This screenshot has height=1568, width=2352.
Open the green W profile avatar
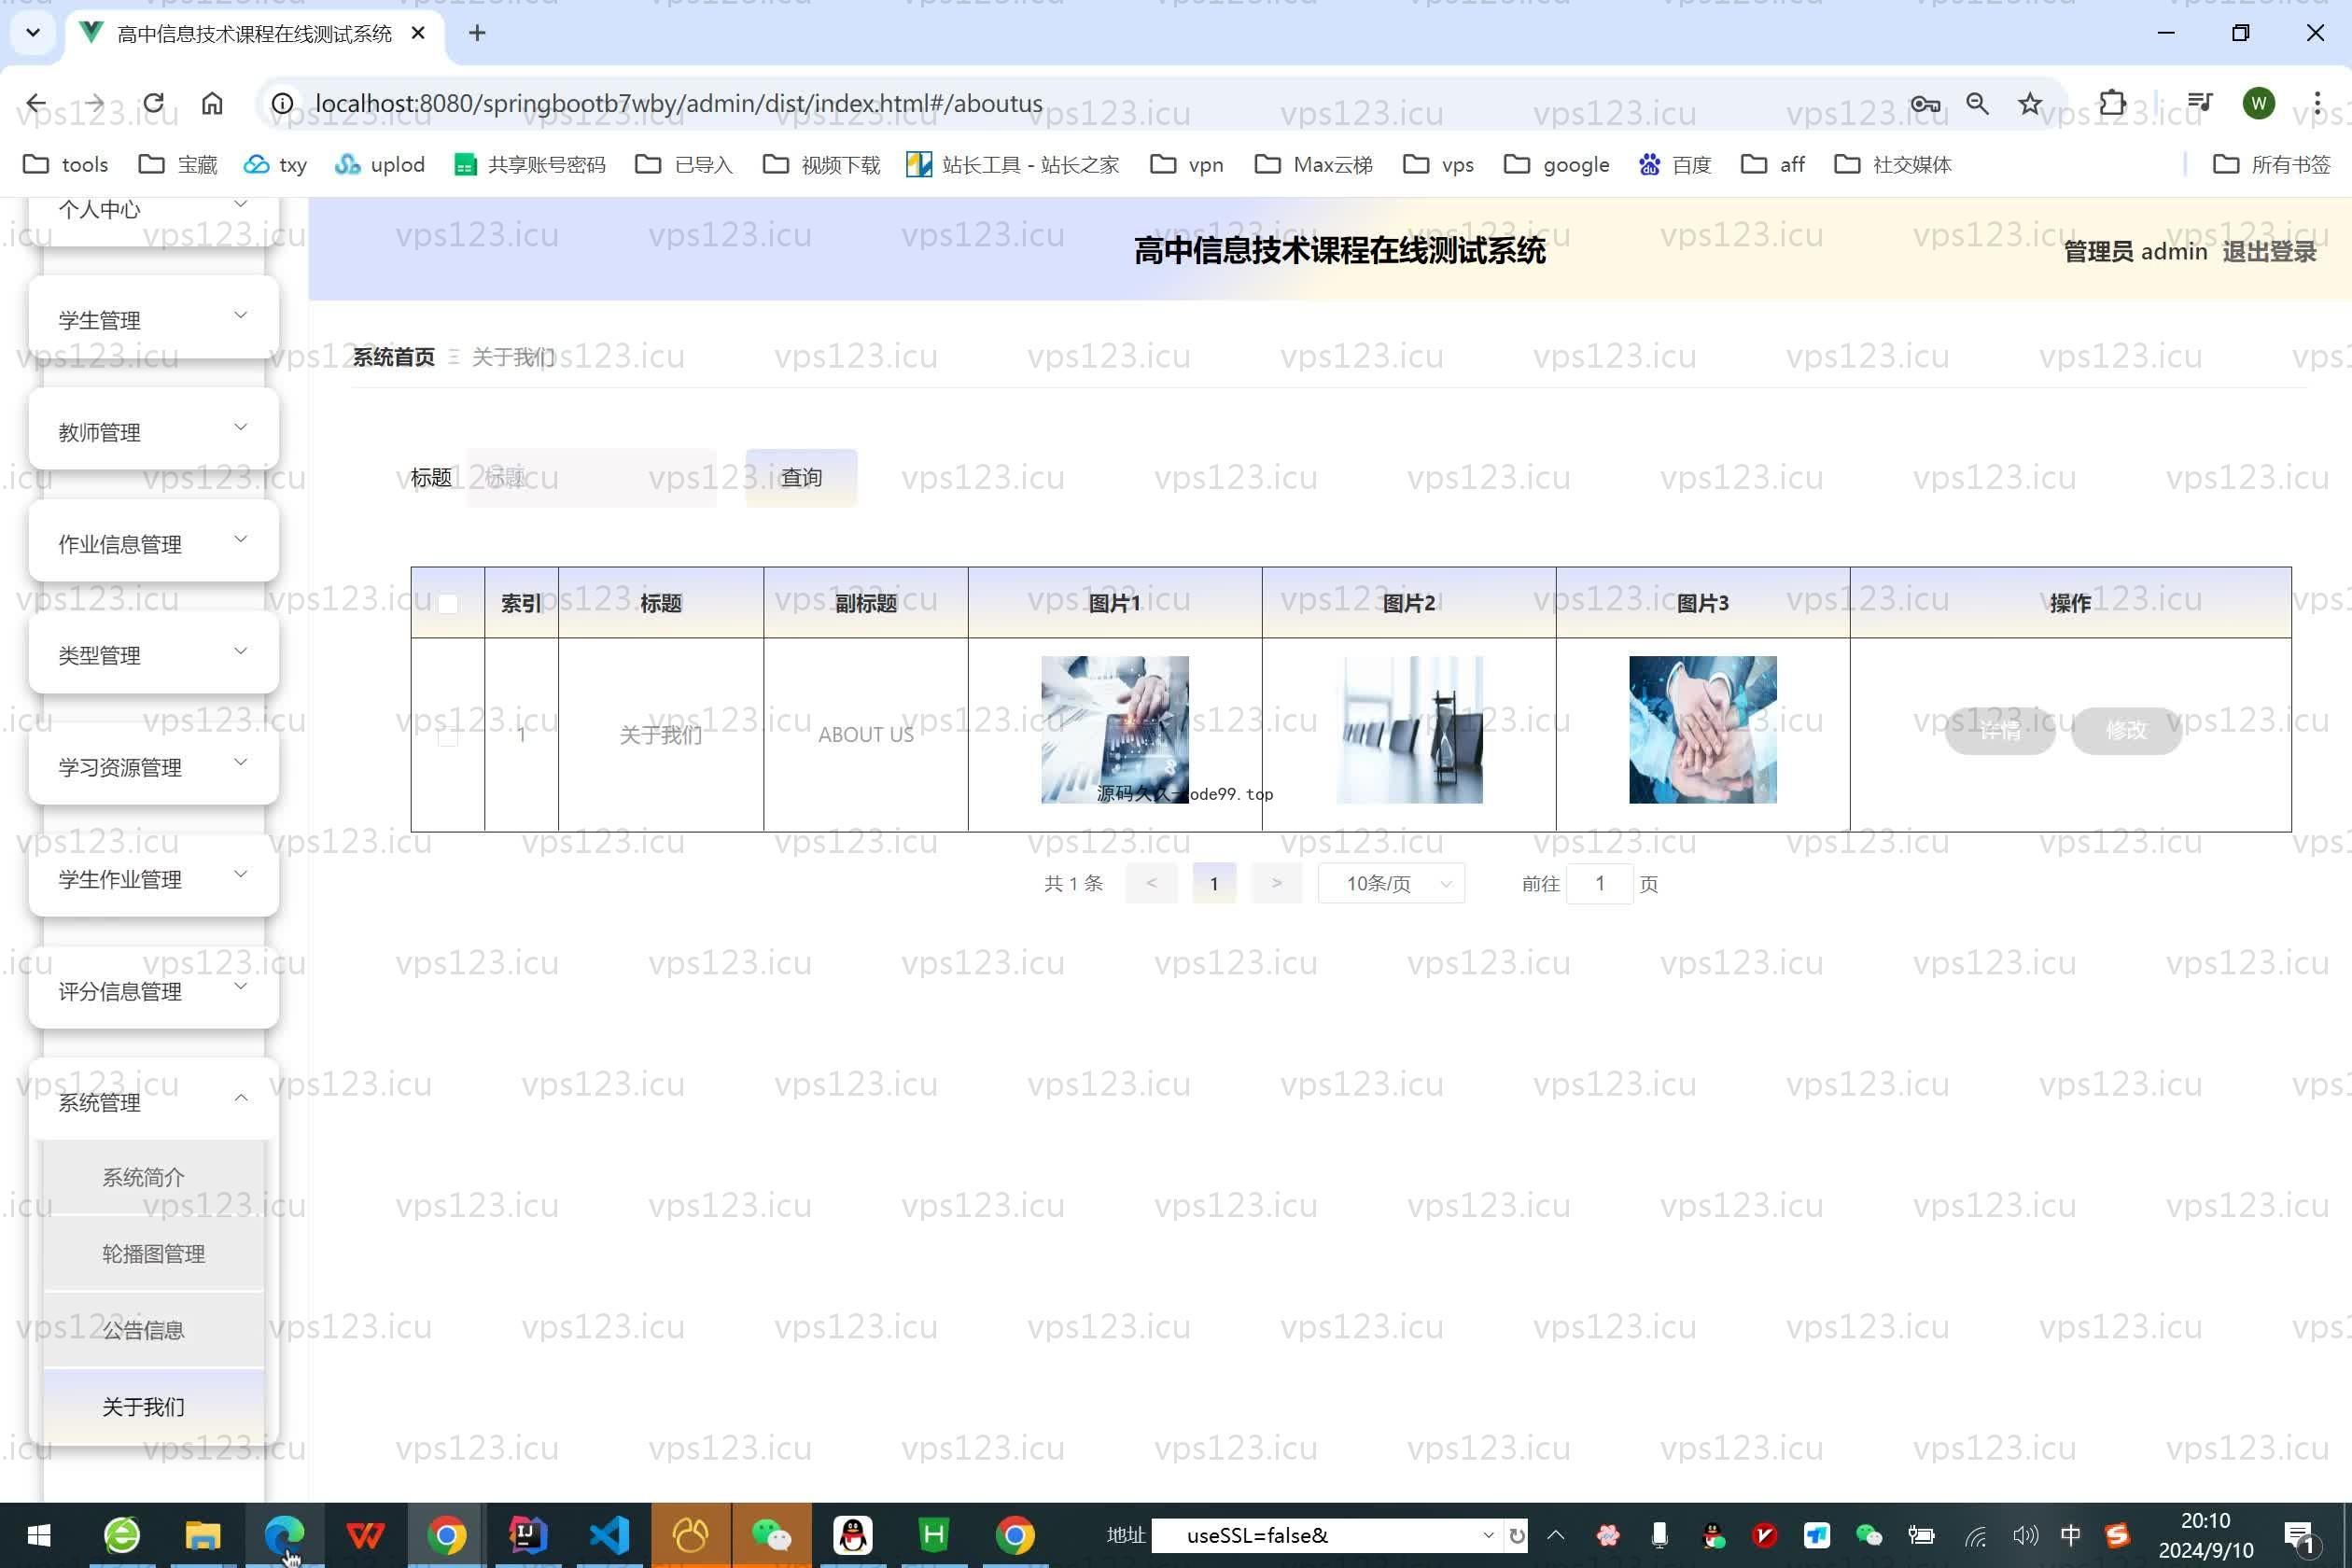[2259, 103]
